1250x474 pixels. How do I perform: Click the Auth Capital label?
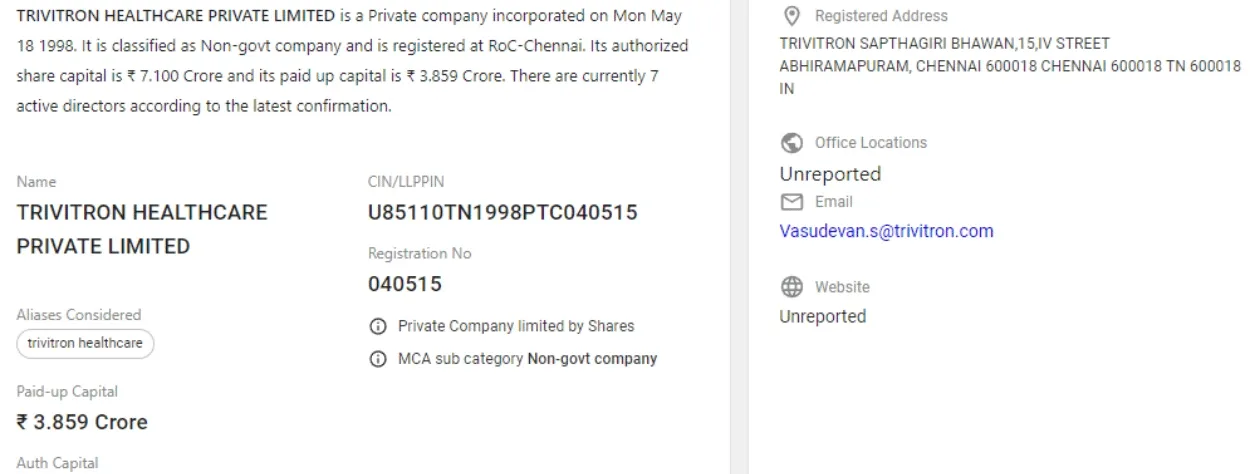57,463
